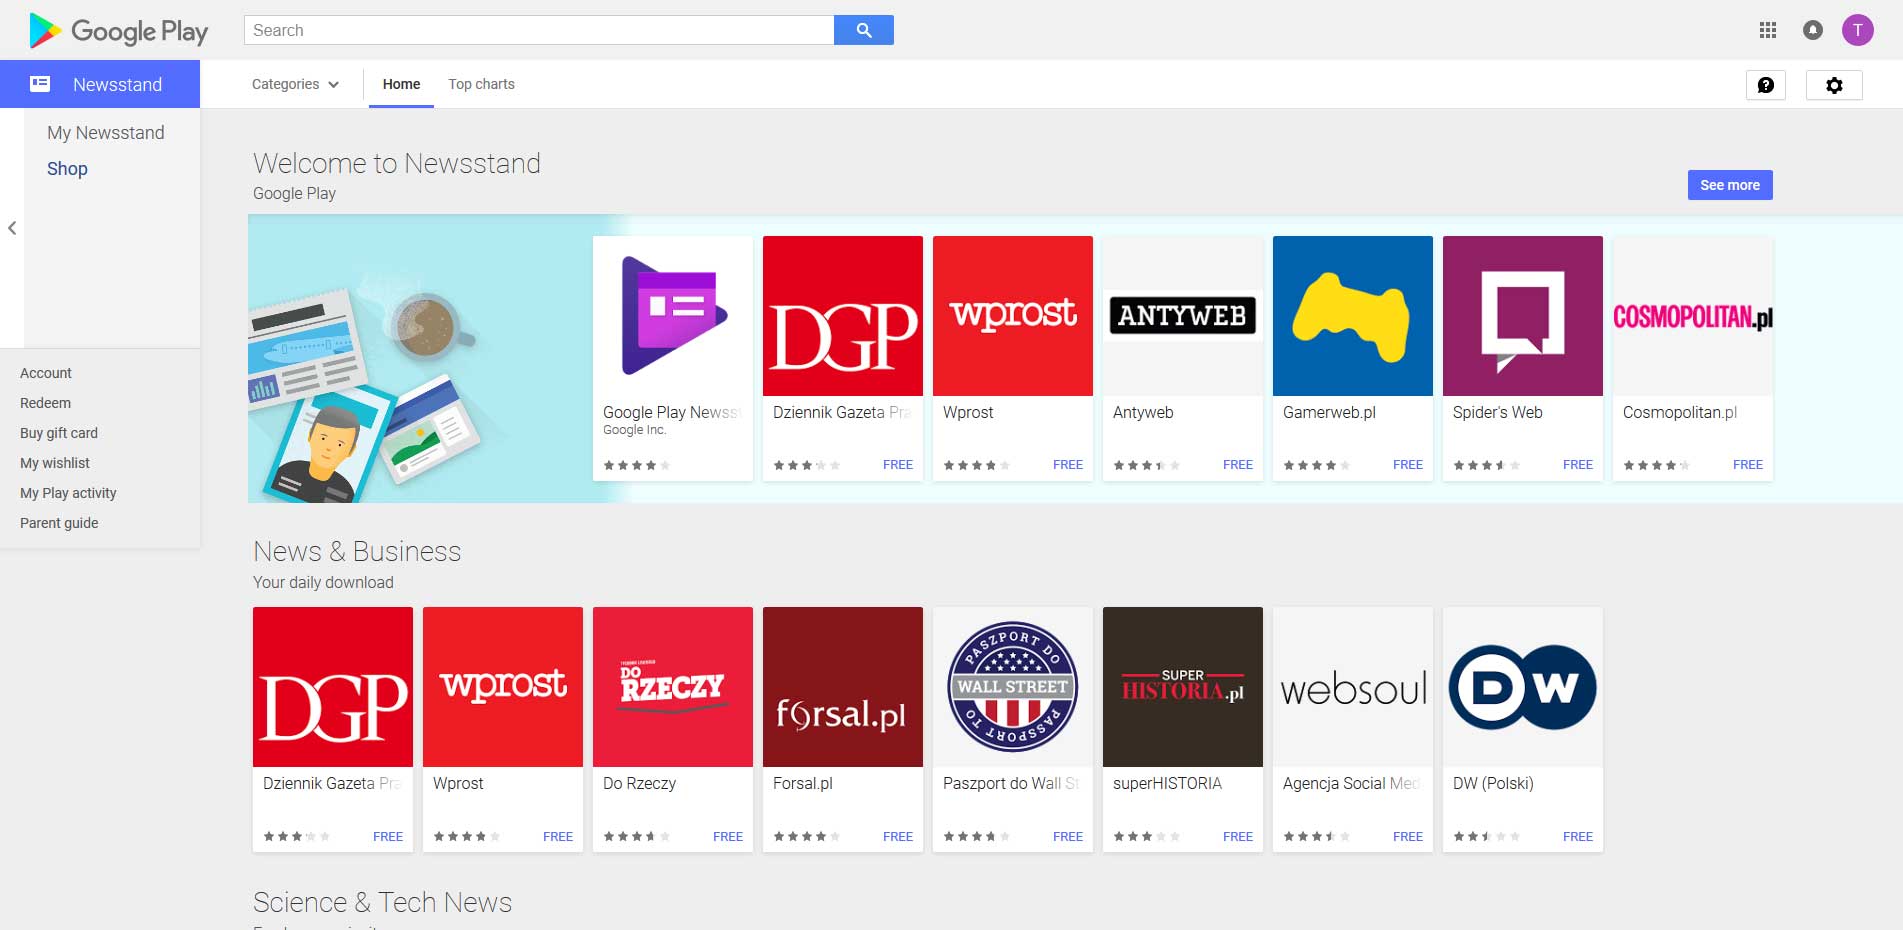Open the notifications bell
The height and width of the screenshot is (930, 1903).
[1812, 30]
